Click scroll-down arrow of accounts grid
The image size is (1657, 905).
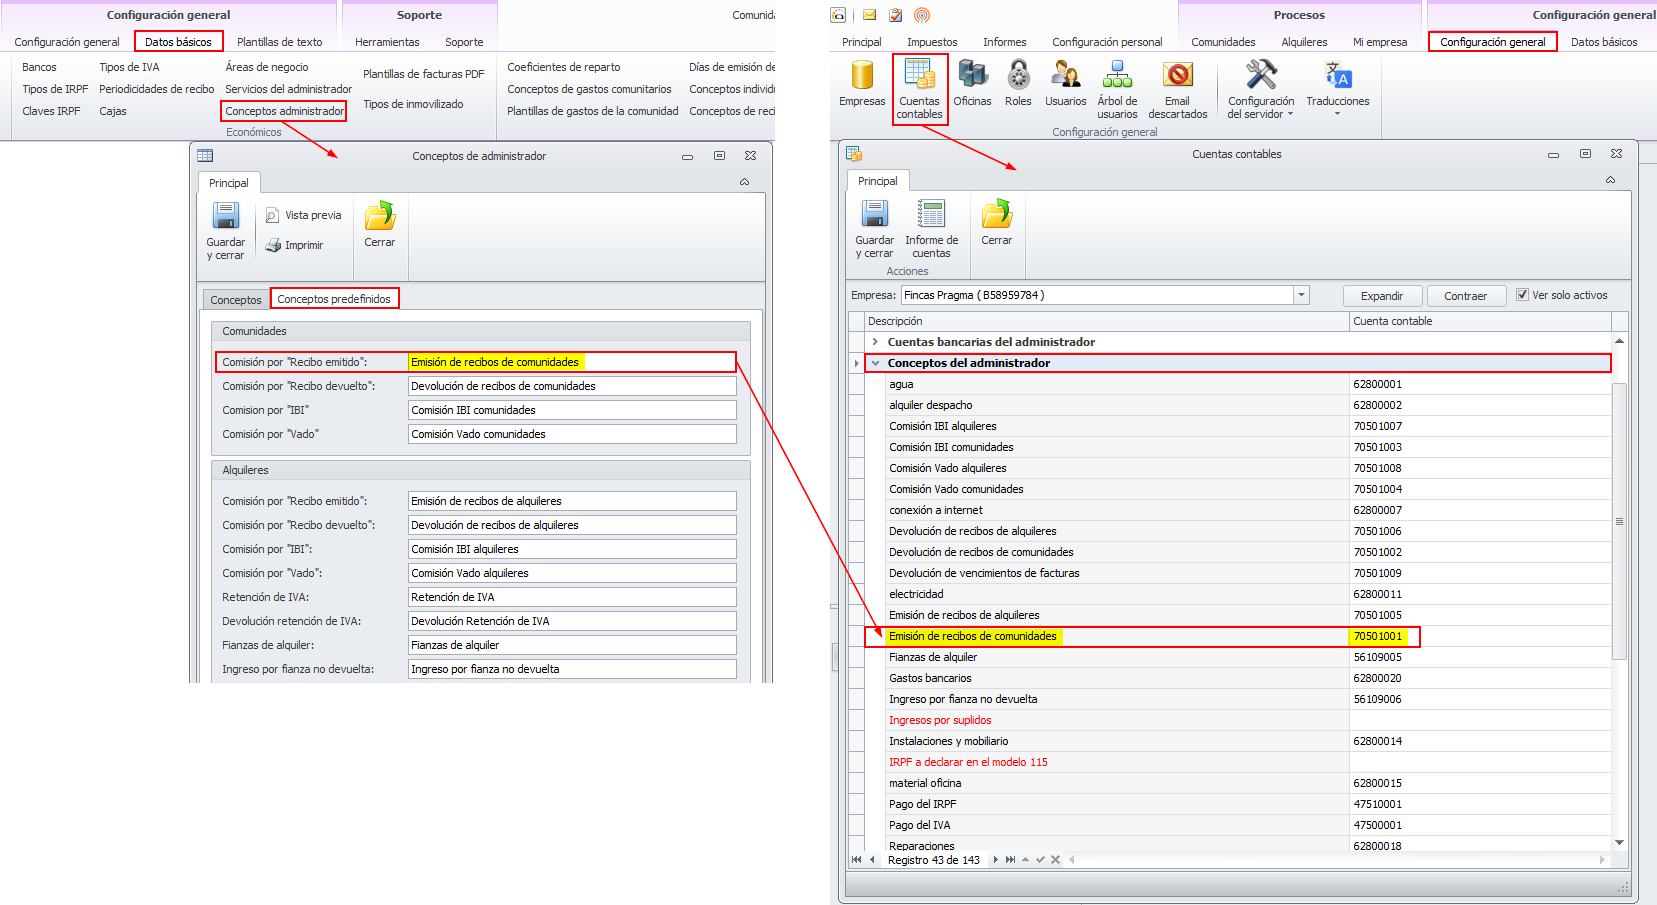(1619, 843)
